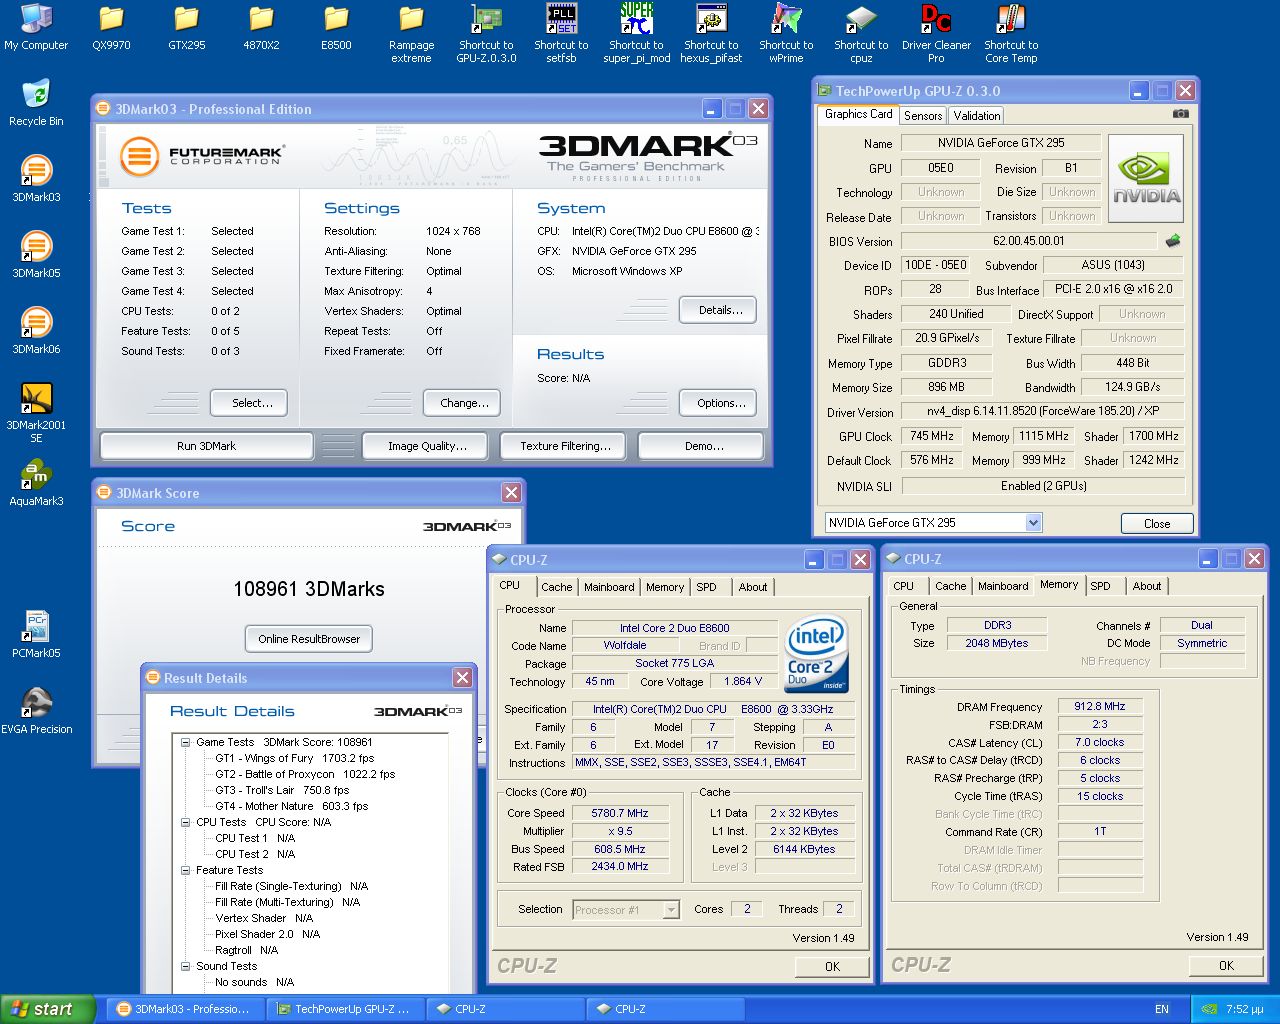Launch the 3DMark03 desktop icon
Viewport: 1280px width, 1024px height.
click(x=36, y=180)
